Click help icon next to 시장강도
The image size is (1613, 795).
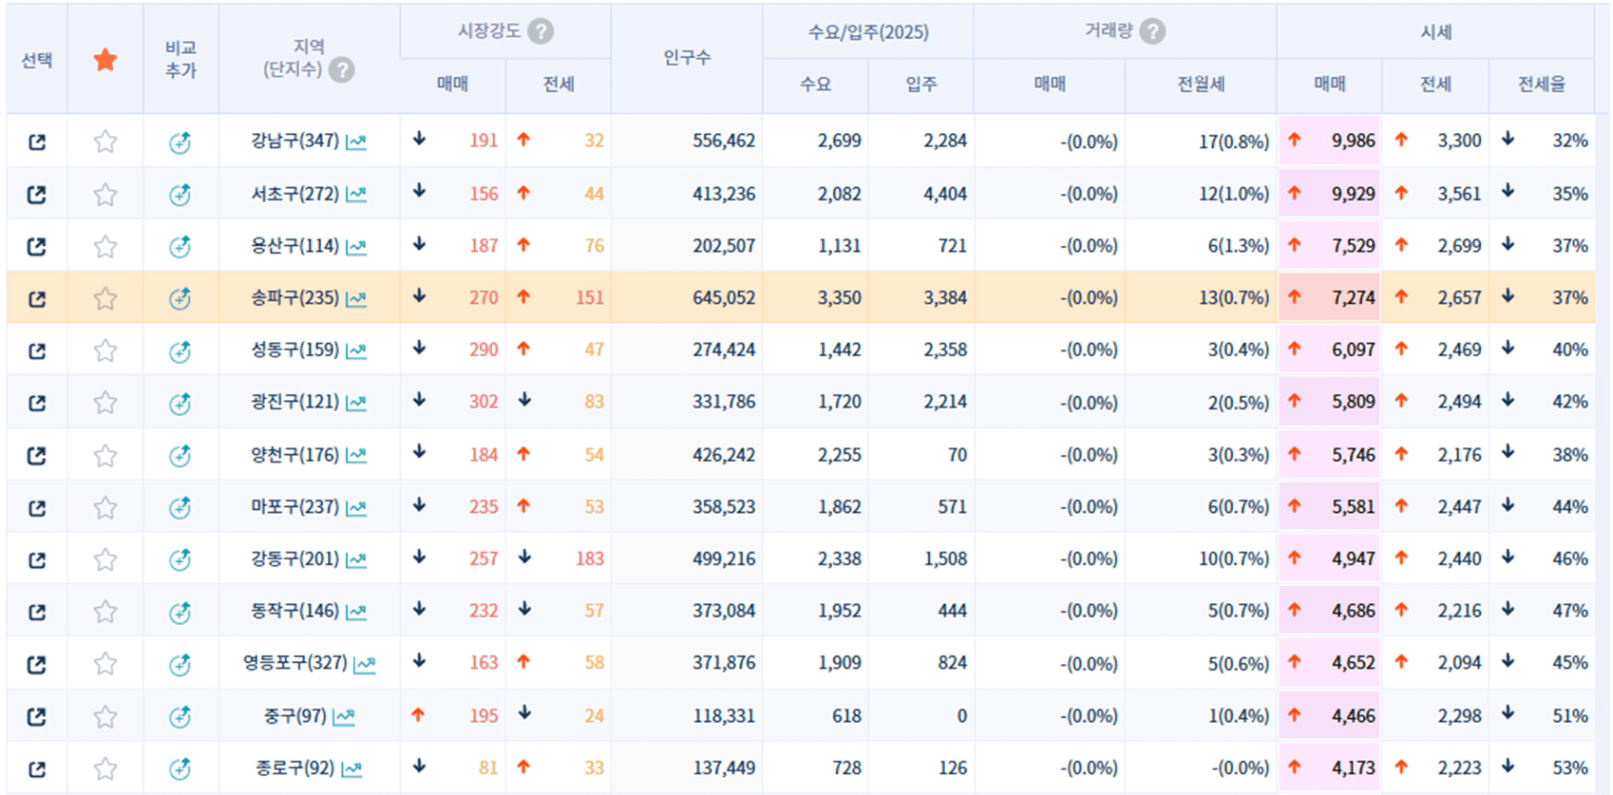540,32
